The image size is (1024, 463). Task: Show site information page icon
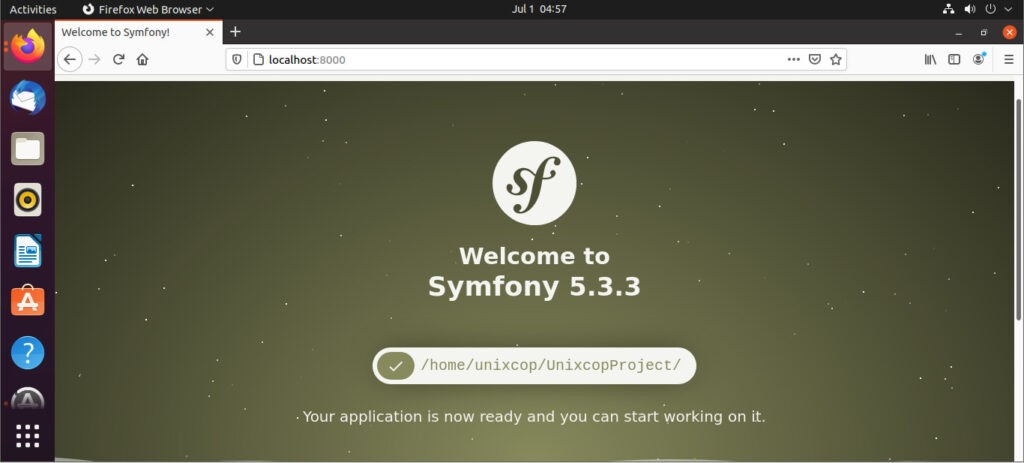point(258,59)
